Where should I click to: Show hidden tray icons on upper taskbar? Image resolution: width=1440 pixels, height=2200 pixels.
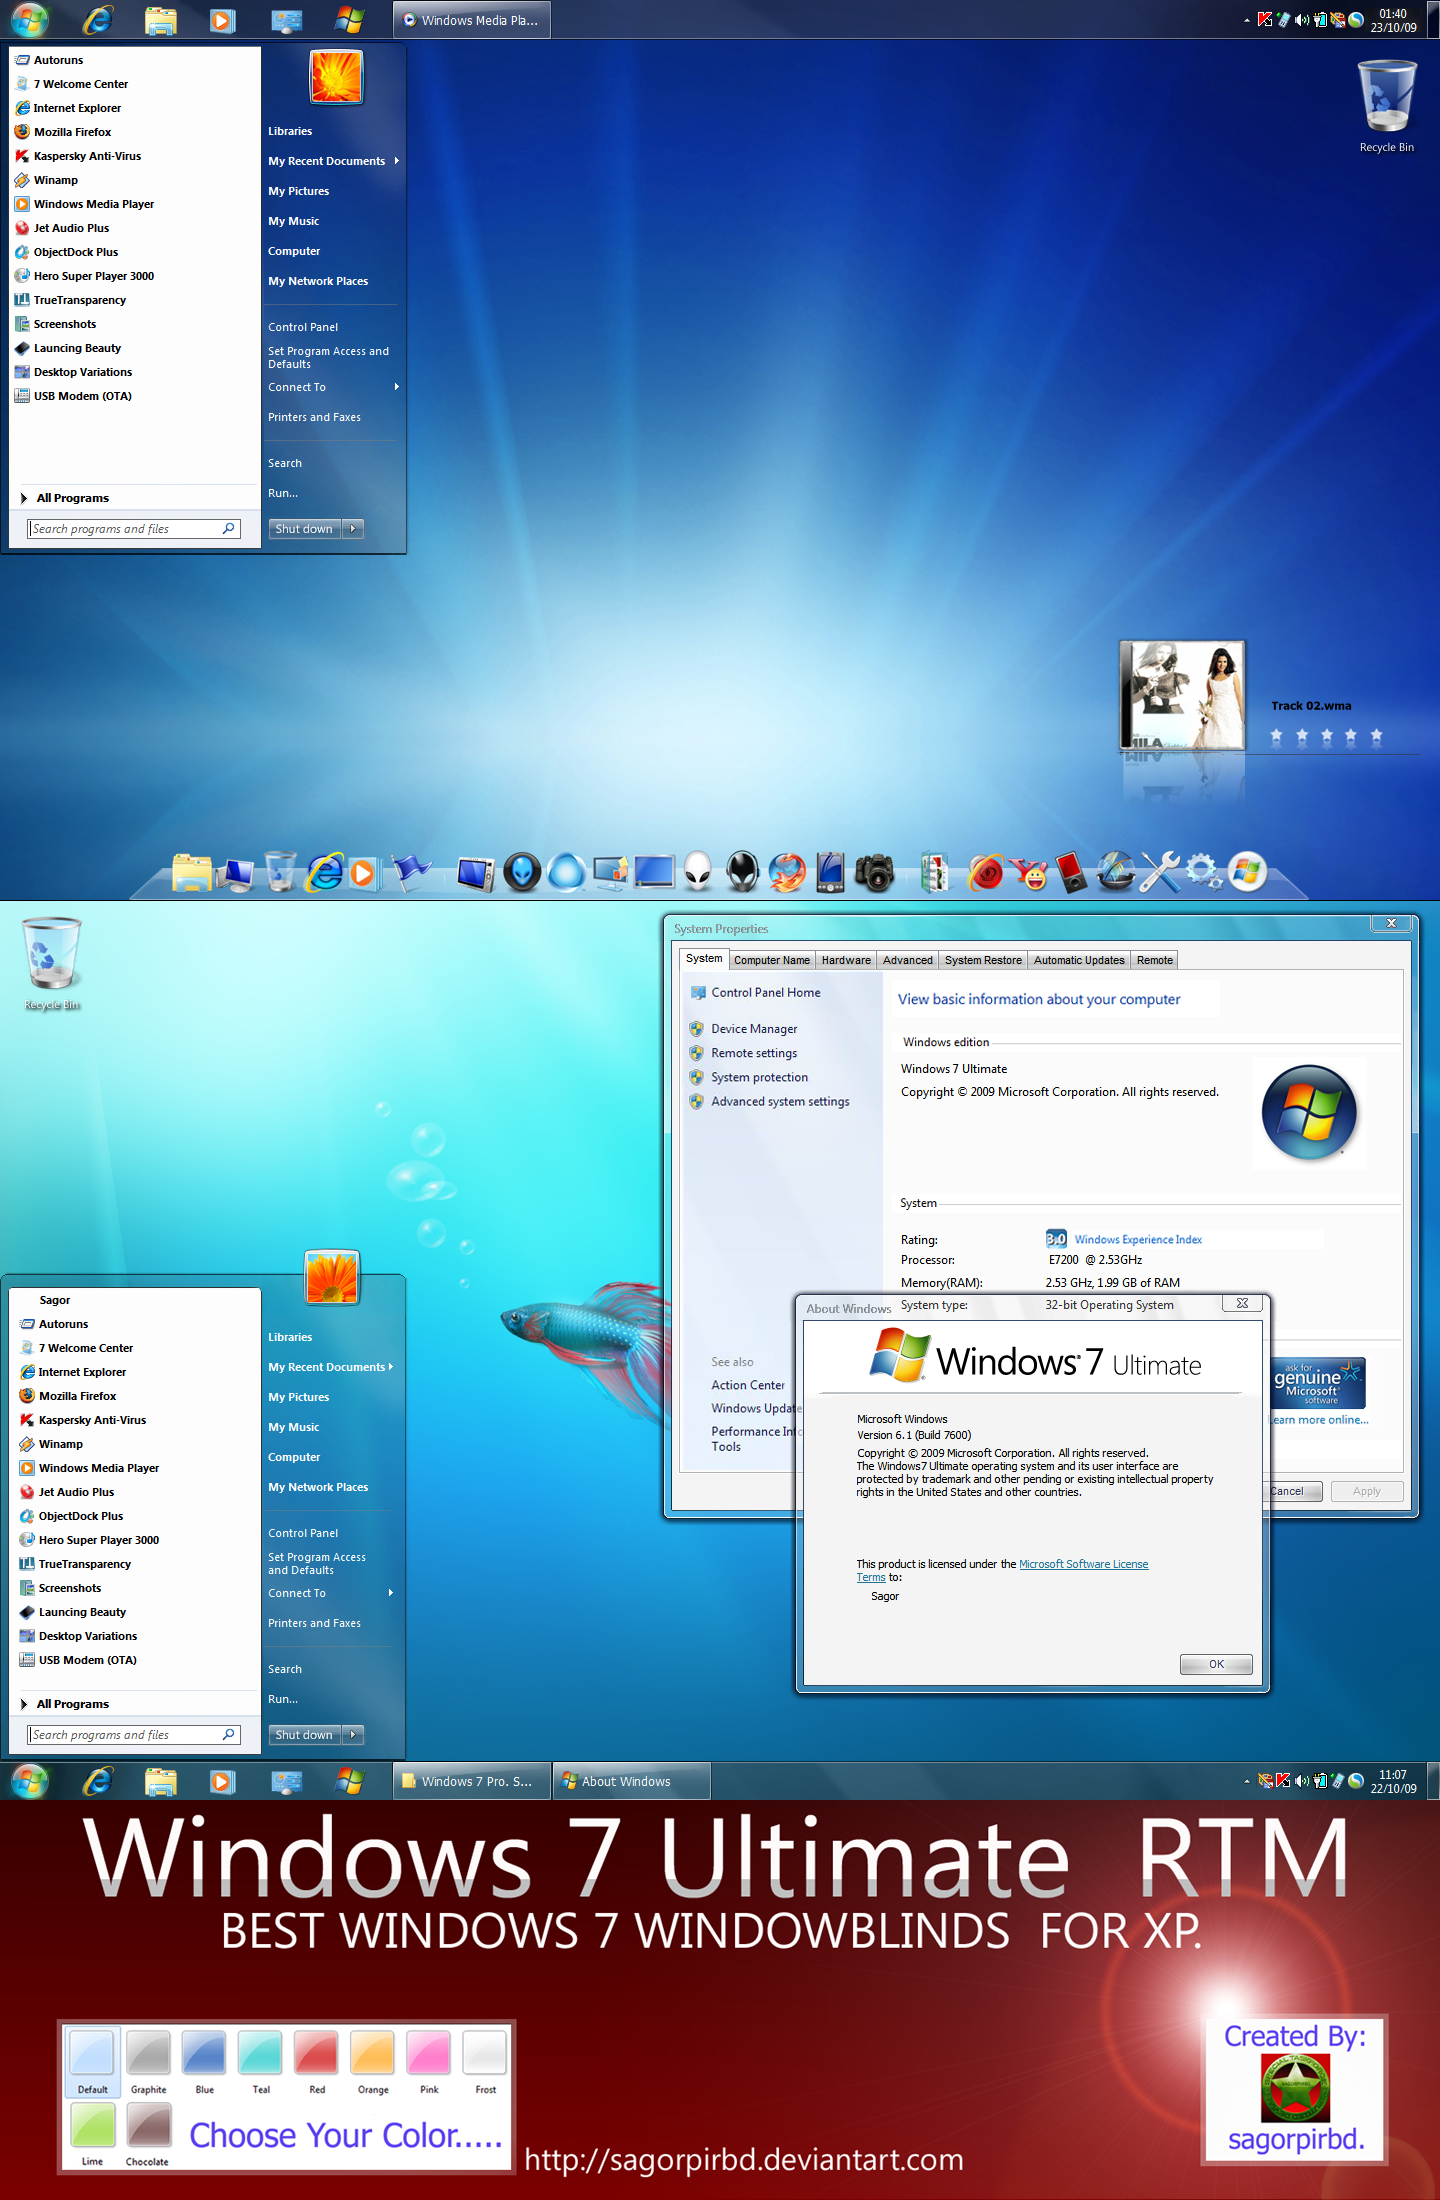pos(1247,20)
